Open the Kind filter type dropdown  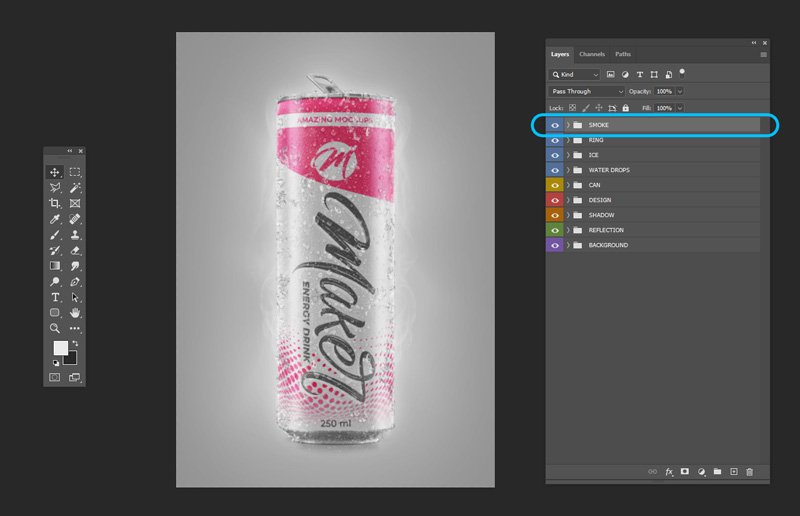[x=574, y=75]
